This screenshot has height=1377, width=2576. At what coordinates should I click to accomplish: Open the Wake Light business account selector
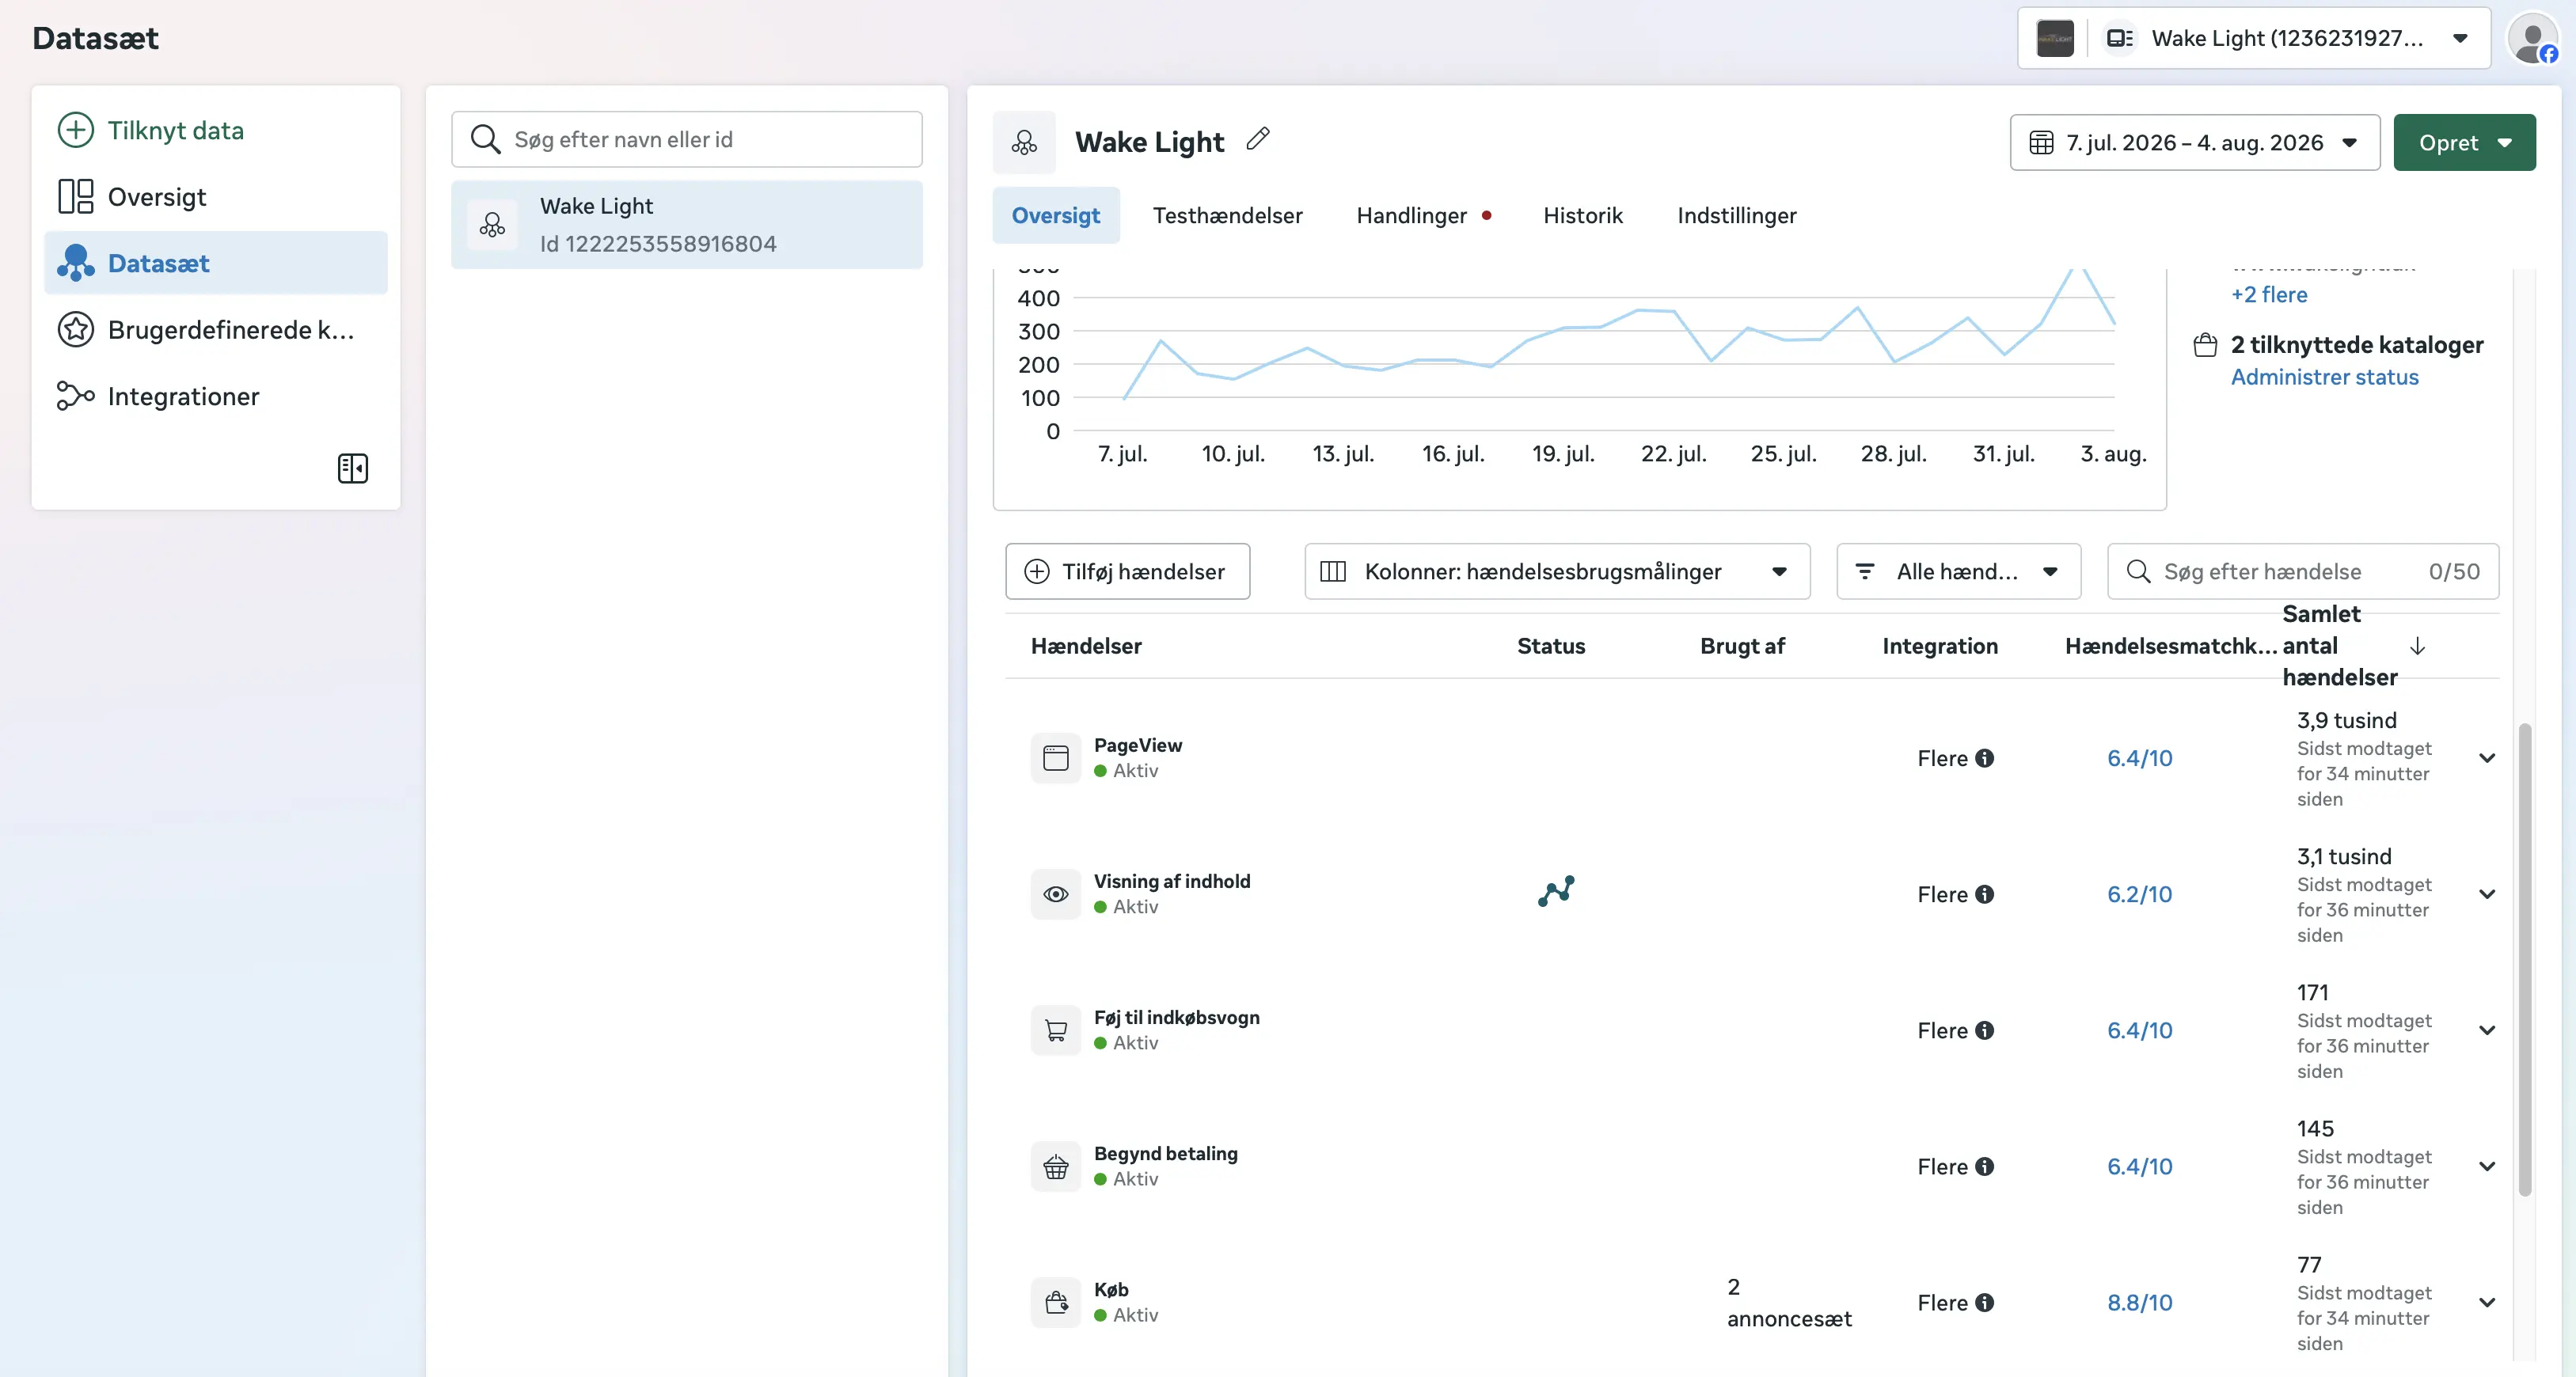[2253, 38]
